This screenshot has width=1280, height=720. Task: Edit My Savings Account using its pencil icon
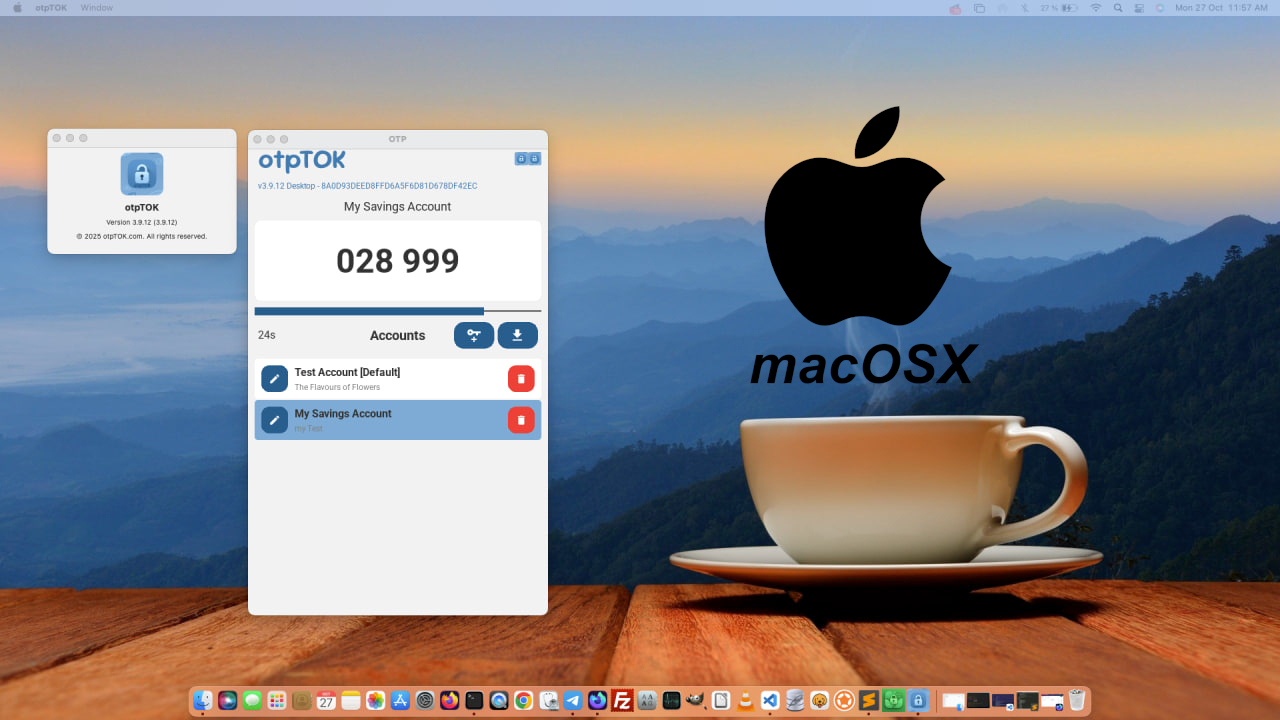click(x=274, y=419)
